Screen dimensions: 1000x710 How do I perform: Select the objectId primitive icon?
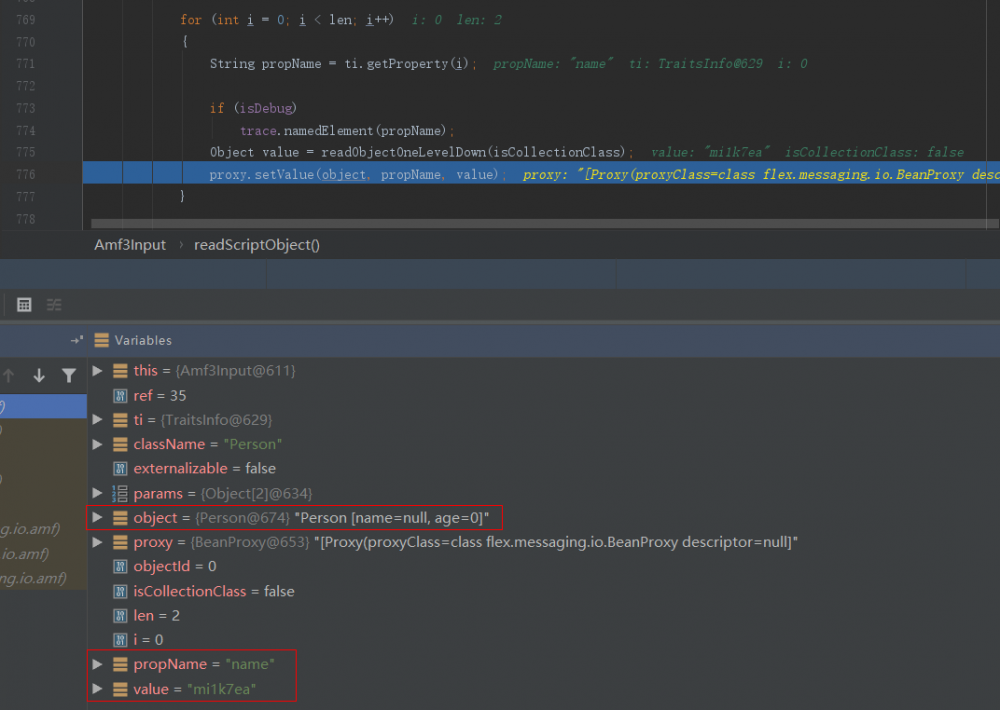pos(120,566)
